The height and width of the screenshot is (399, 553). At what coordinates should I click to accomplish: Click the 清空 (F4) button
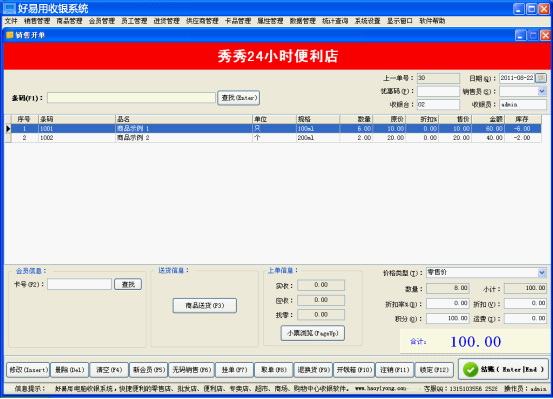click(109, 370)
